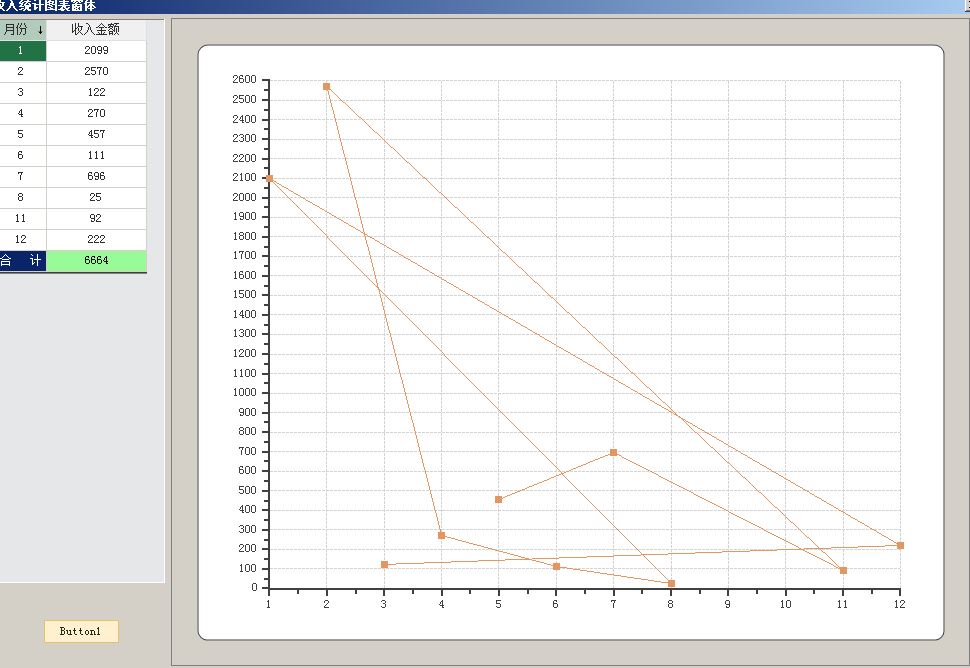Screen dimensions: 970x668
Task: Select cell with value 122
Action: coord(97,93)
